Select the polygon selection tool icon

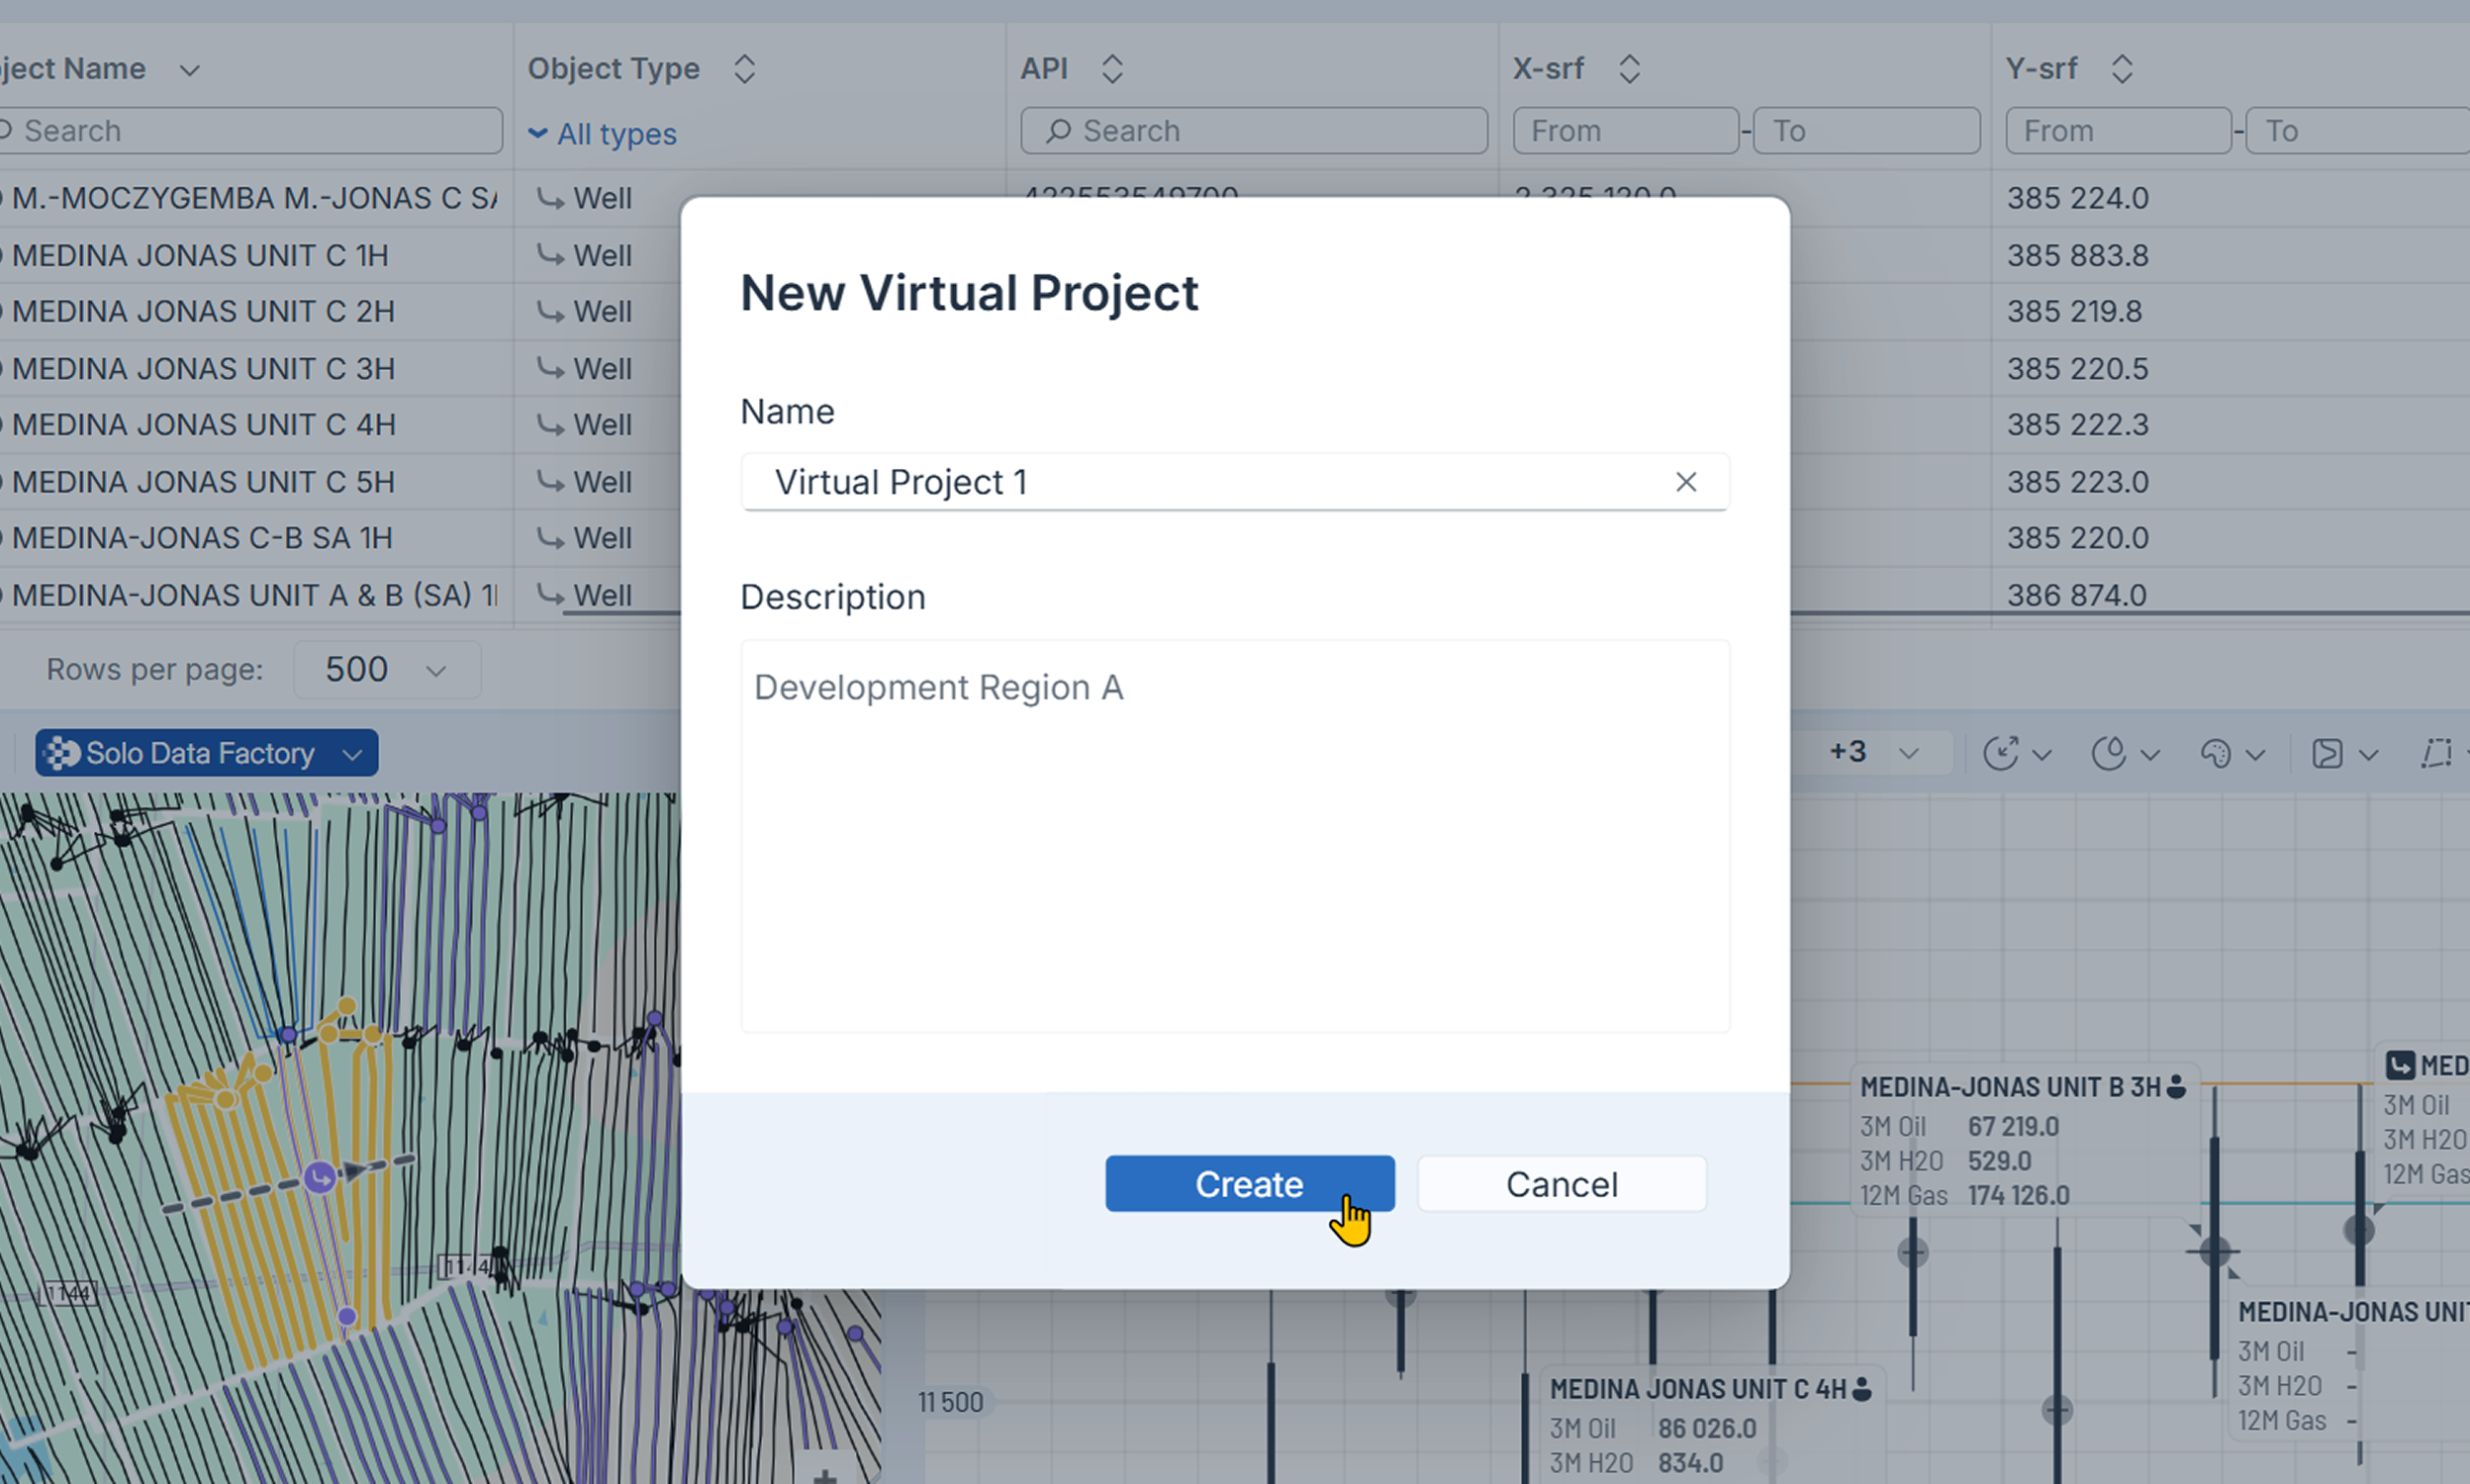coord(2437,753)
